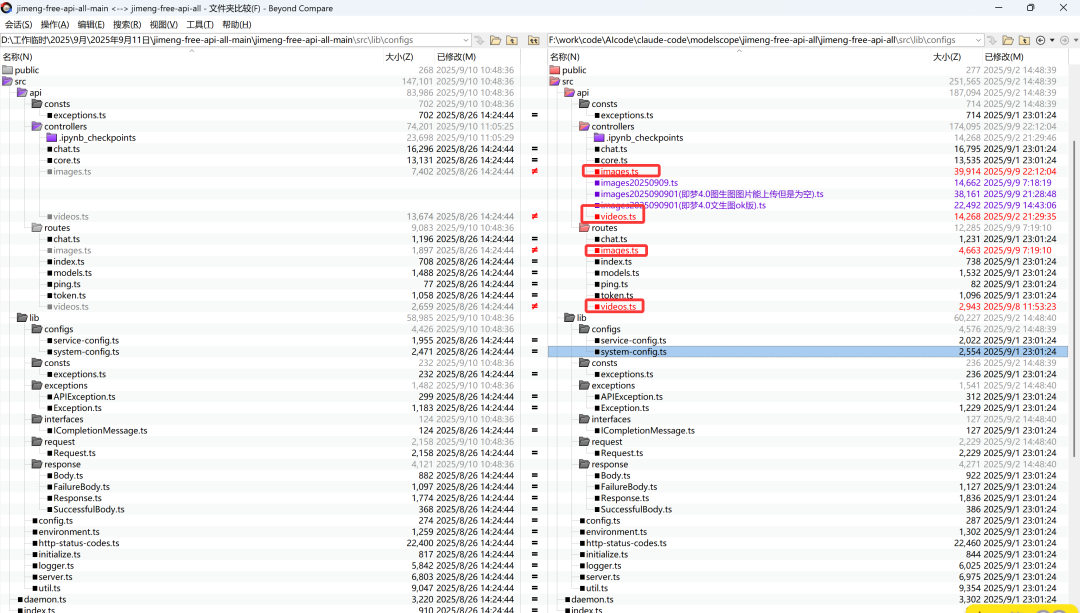The width and height of the screenshot is (1080, 613).
Task: Open the right path history dropdown
Action: [x=978, y=41]
